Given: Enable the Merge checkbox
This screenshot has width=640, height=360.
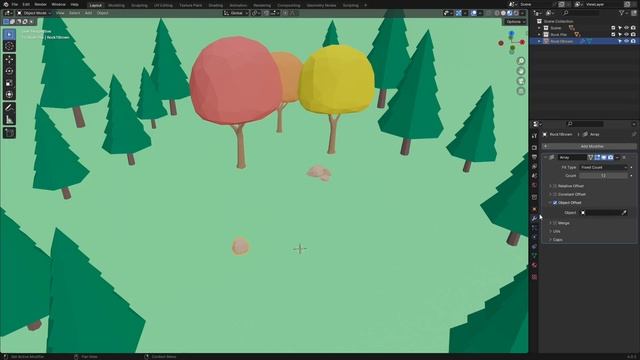Looking at the screenshot, I should point(555,223).
